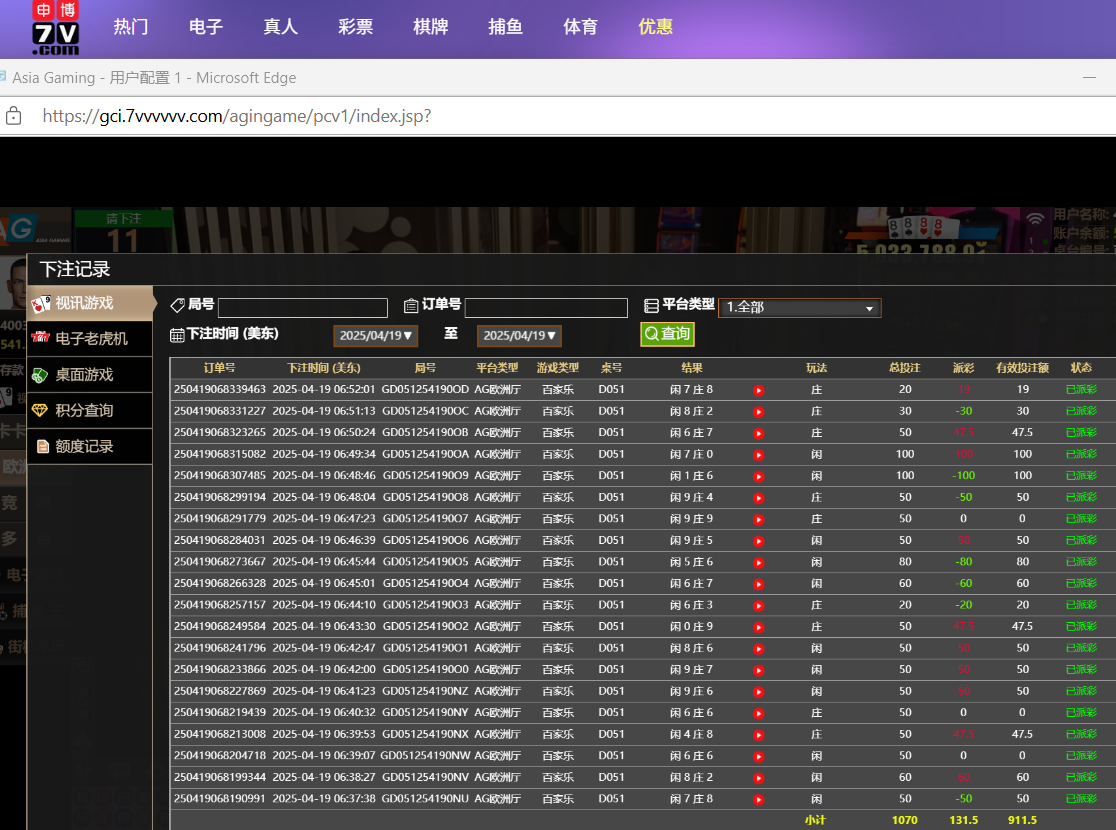This screenshot has width=1116, height=830.
Task: Play video replay for order 250419068190991
Action: [758, 799]
